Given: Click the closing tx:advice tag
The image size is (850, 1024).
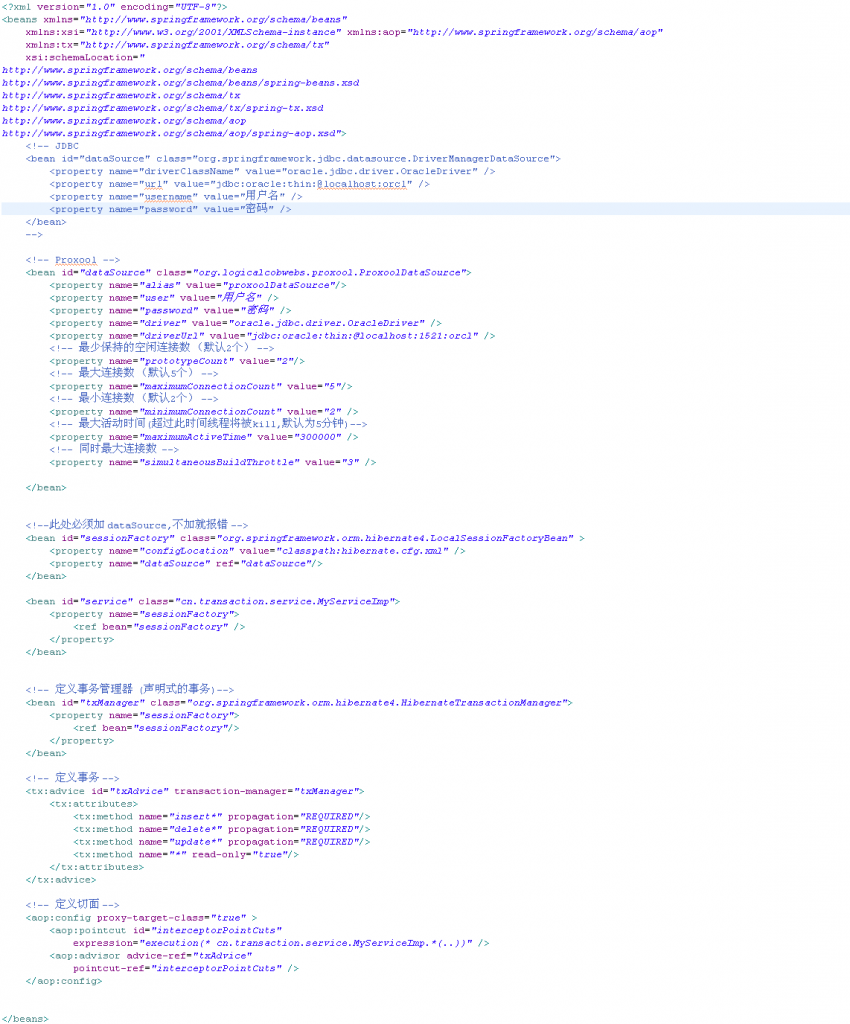Looking at the screenshot, I should click(x=61, y=880).
